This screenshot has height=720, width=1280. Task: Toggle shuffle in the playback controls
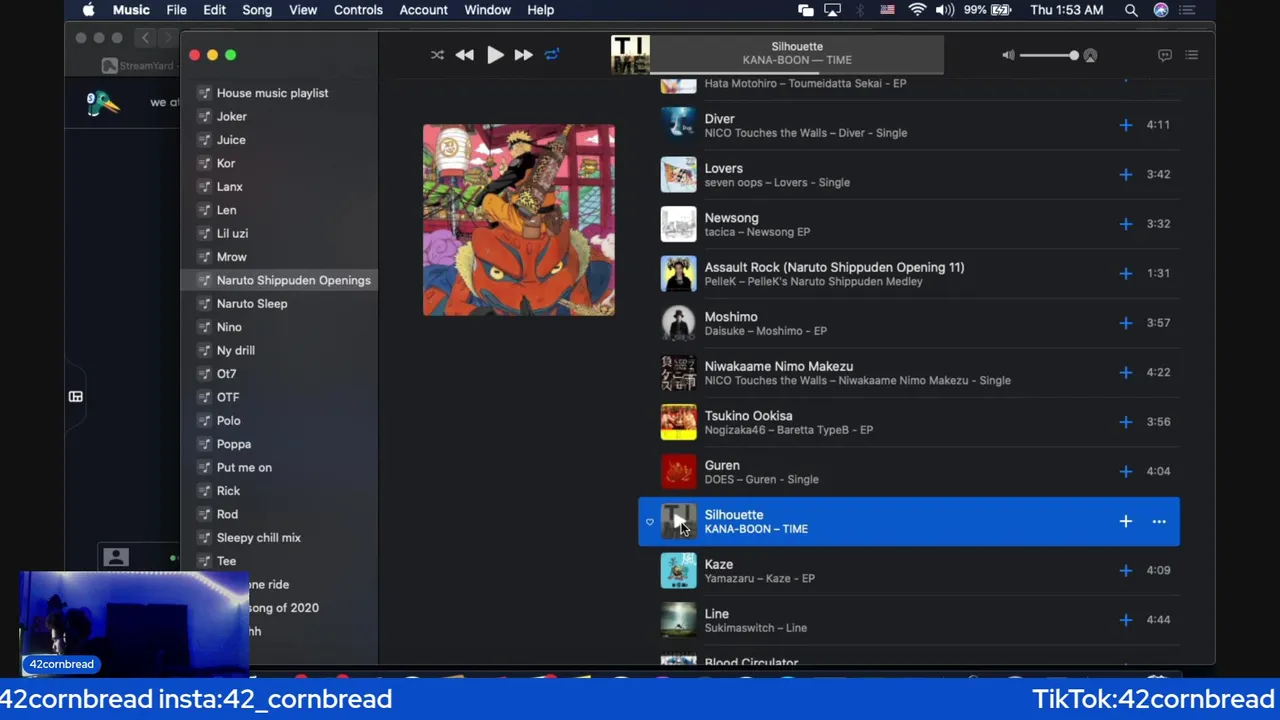[437, 55]
